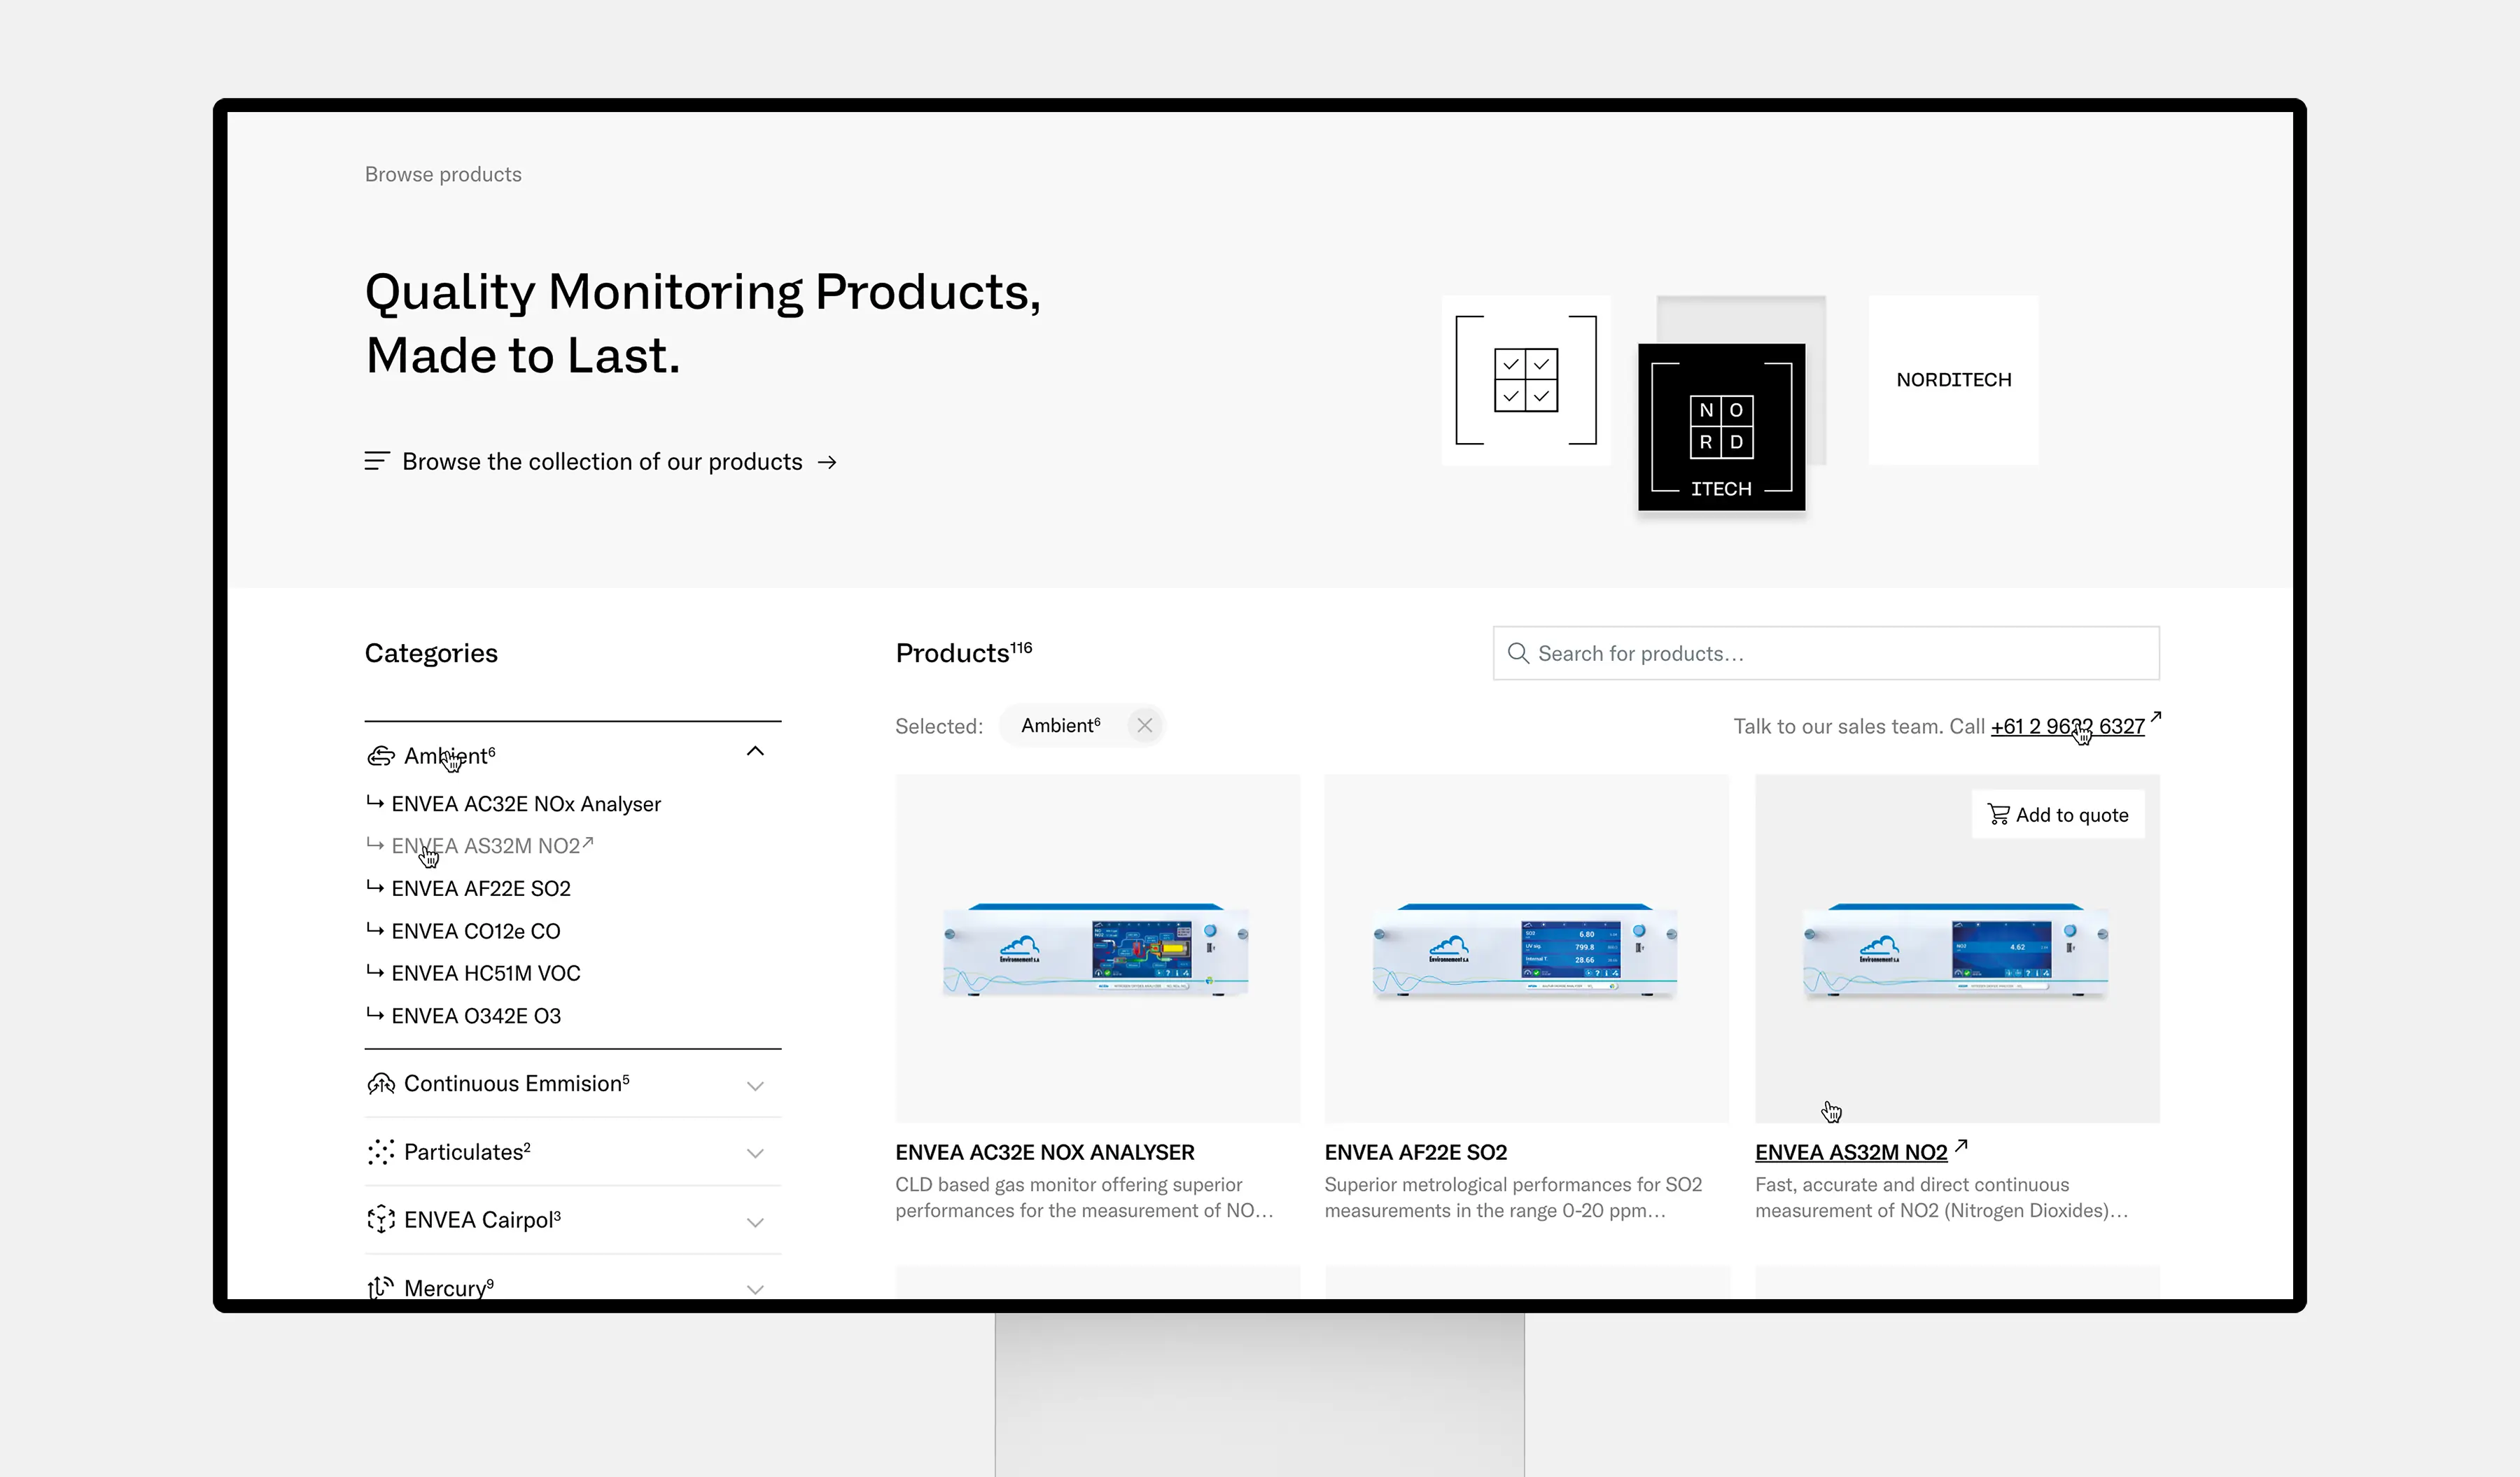Viewport: 2520px width, 1477px height.
Task: Remove the Ambient filter chip
Action: [x=1145, y=726]
